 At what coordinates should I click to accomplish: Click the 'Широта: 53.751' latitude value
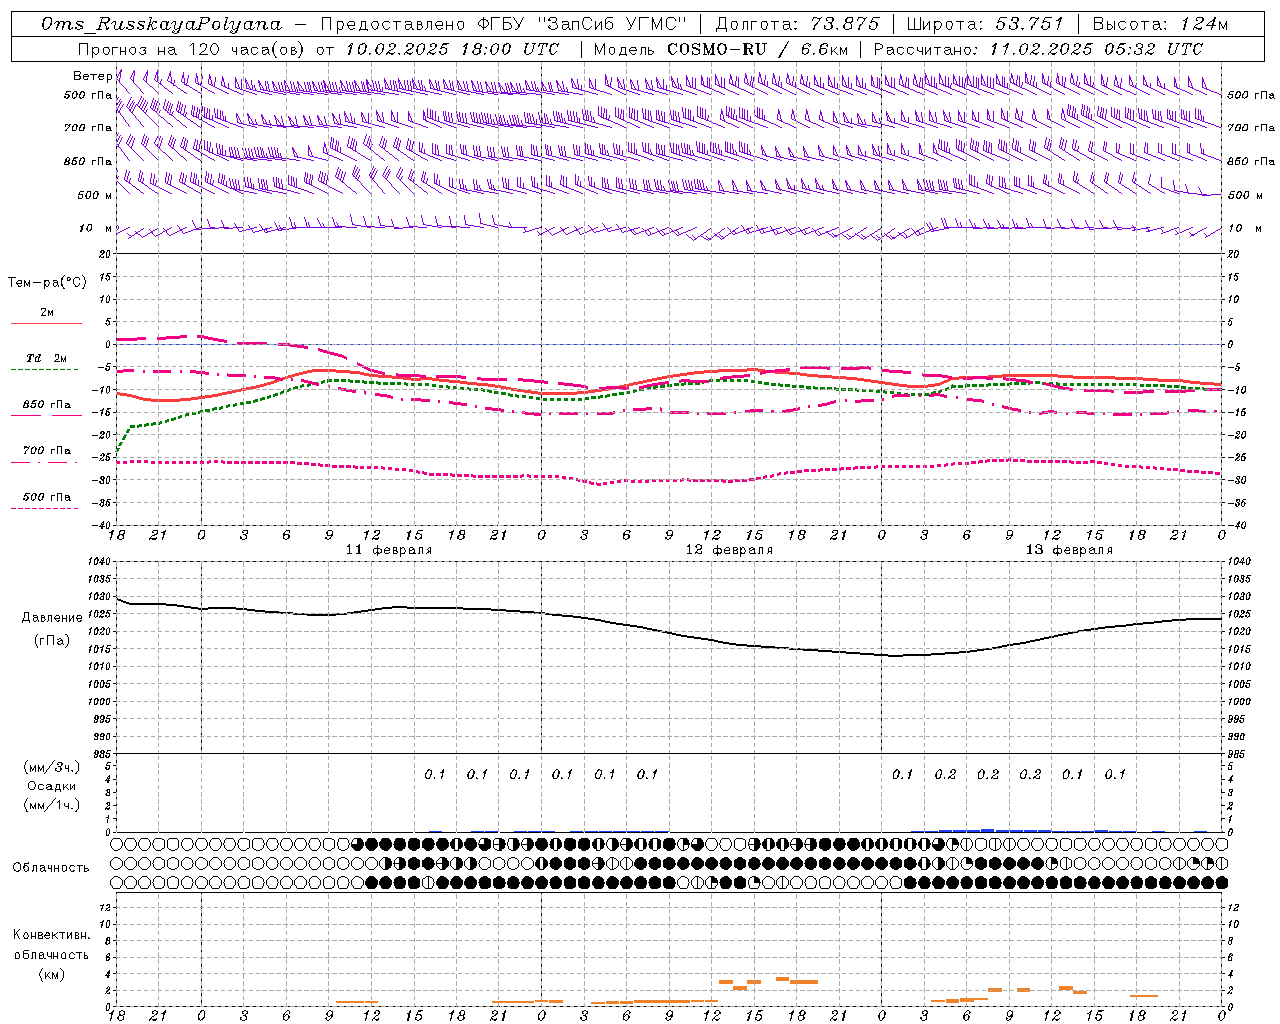click(984, 24)
